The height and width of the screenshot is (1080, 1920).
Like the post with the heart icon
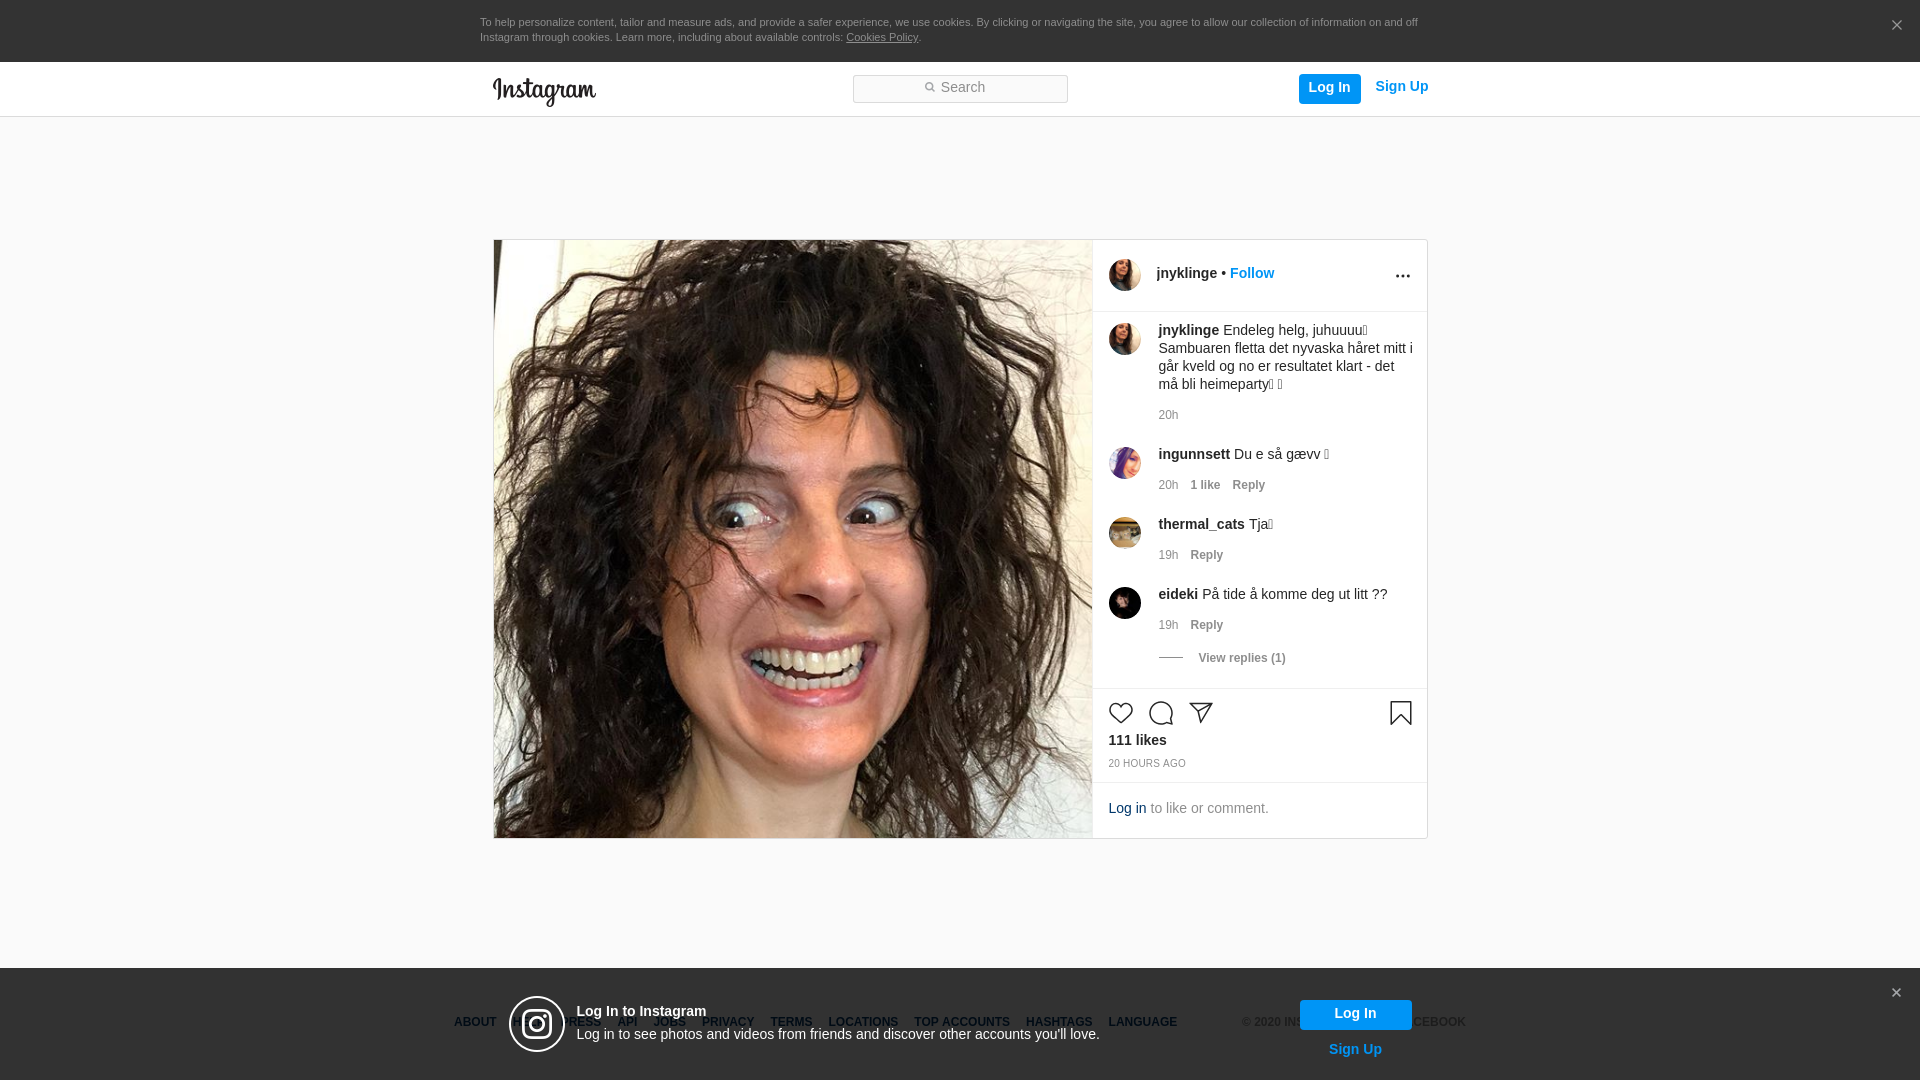click(x=1120, y=713)
